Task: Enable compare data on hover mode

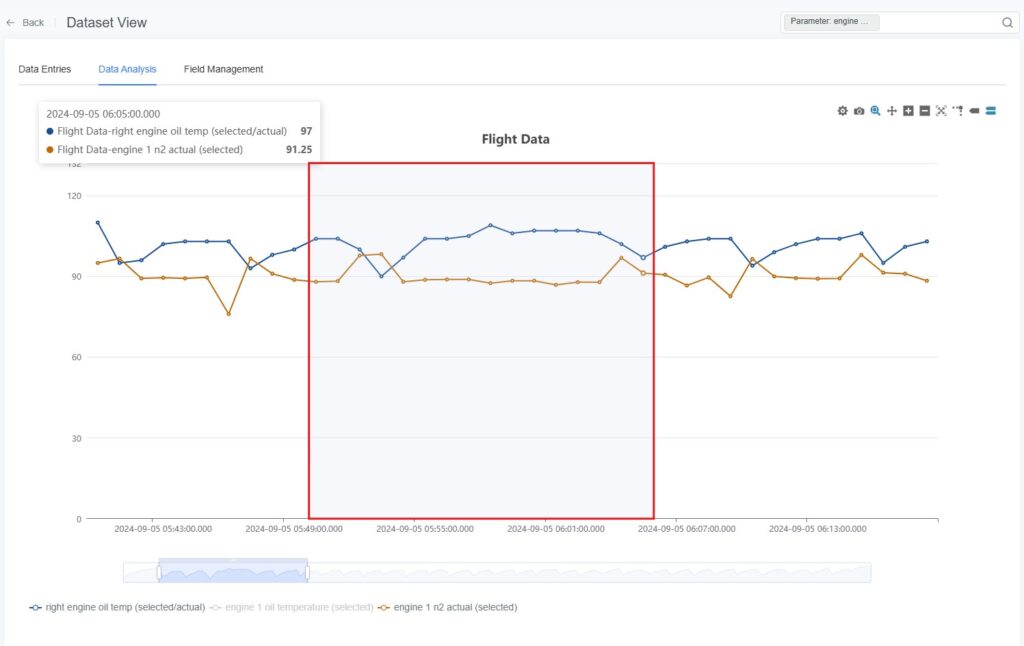Action: 990,111
